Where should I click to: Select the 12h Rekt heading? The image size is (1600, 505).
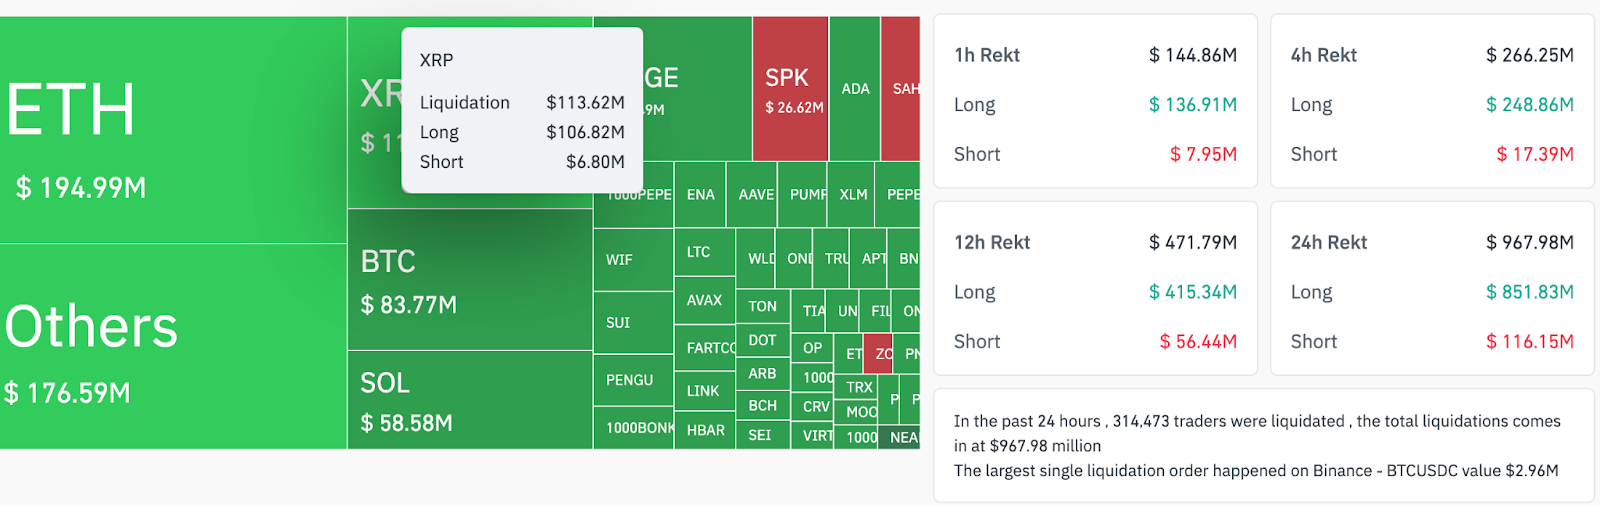click(x=992, y=242)
